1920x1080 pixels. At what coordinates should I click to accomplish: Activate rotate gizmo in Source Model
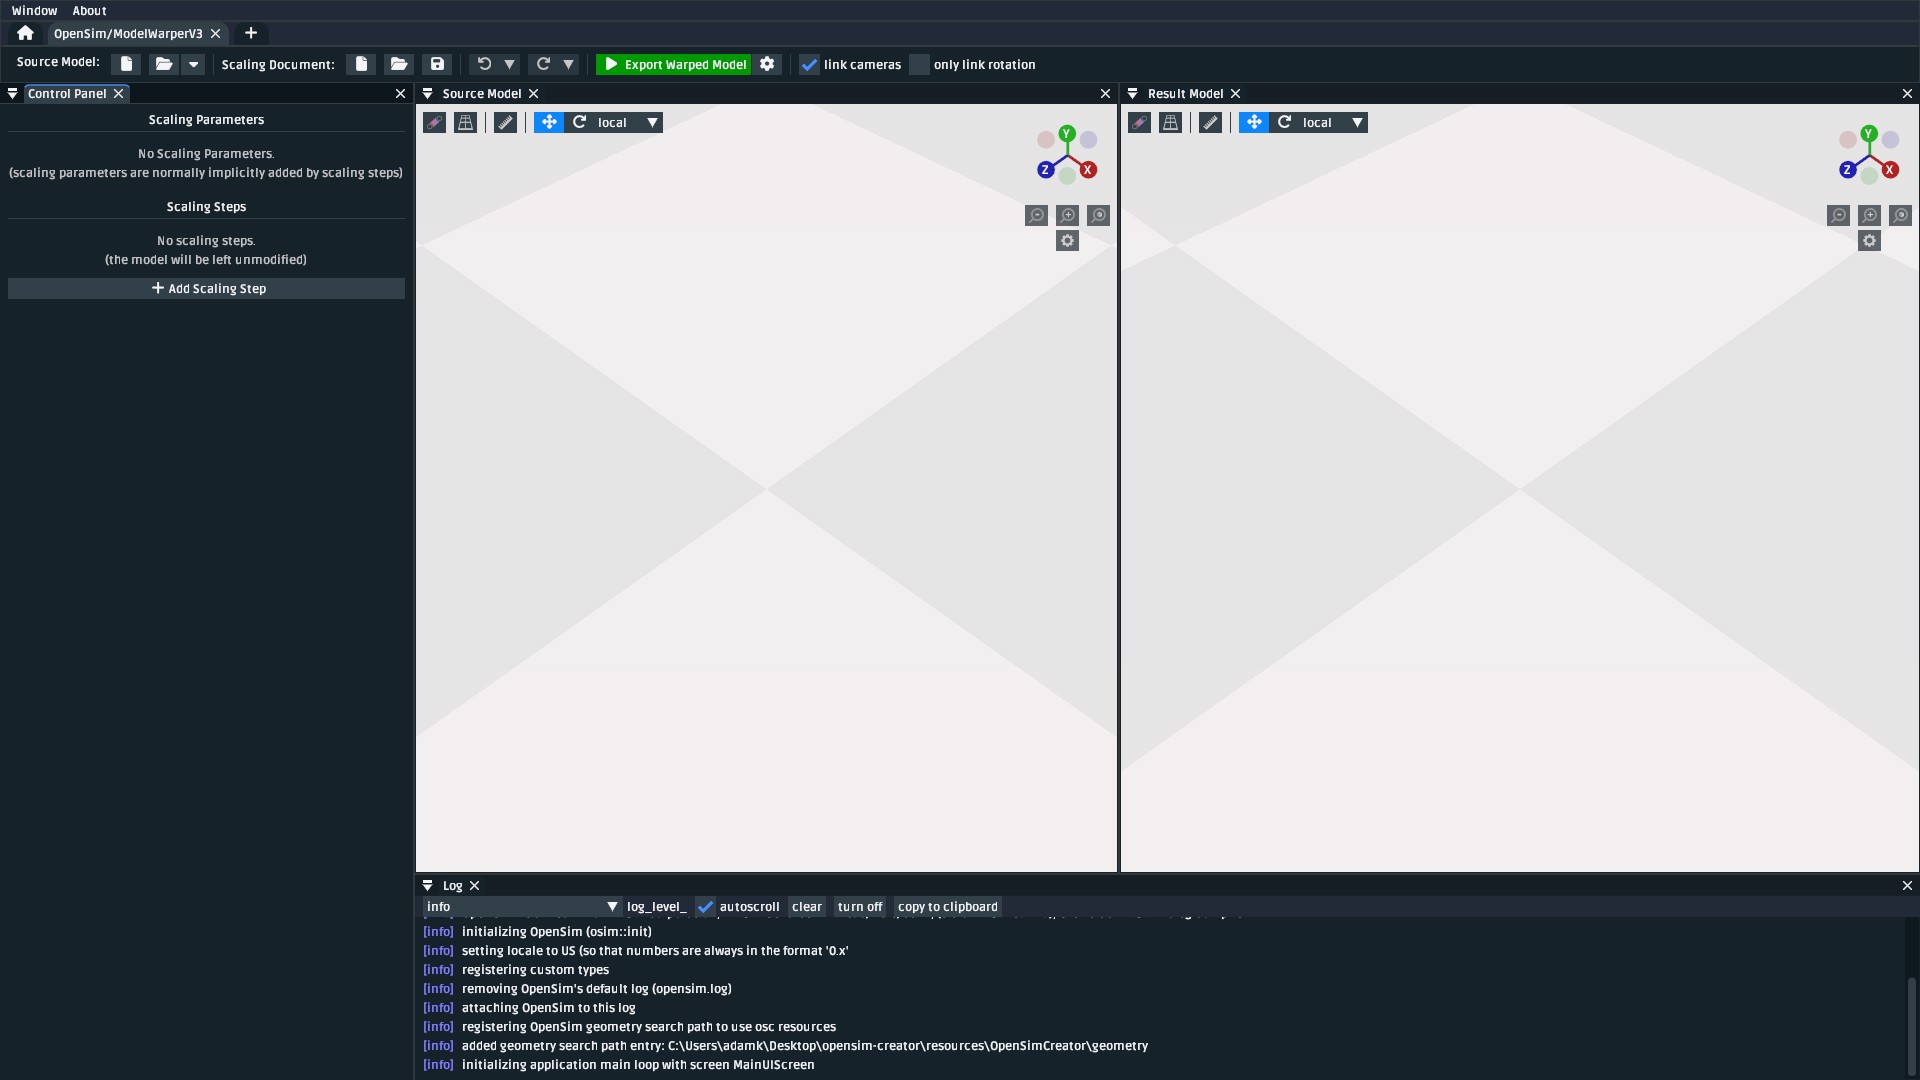580,122
